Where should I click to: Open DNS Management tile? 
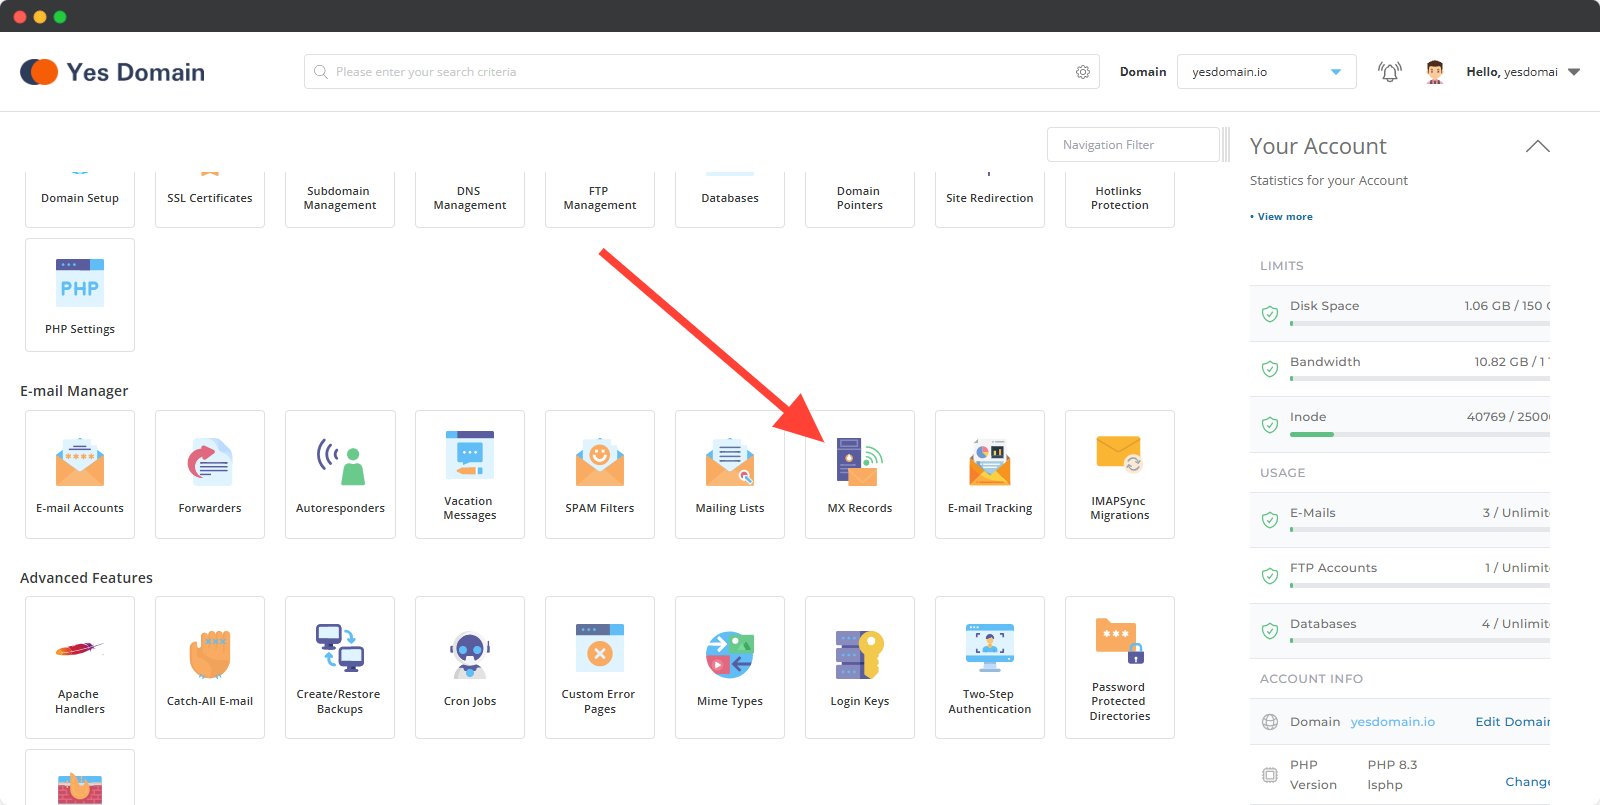click(x=470, y=199)
